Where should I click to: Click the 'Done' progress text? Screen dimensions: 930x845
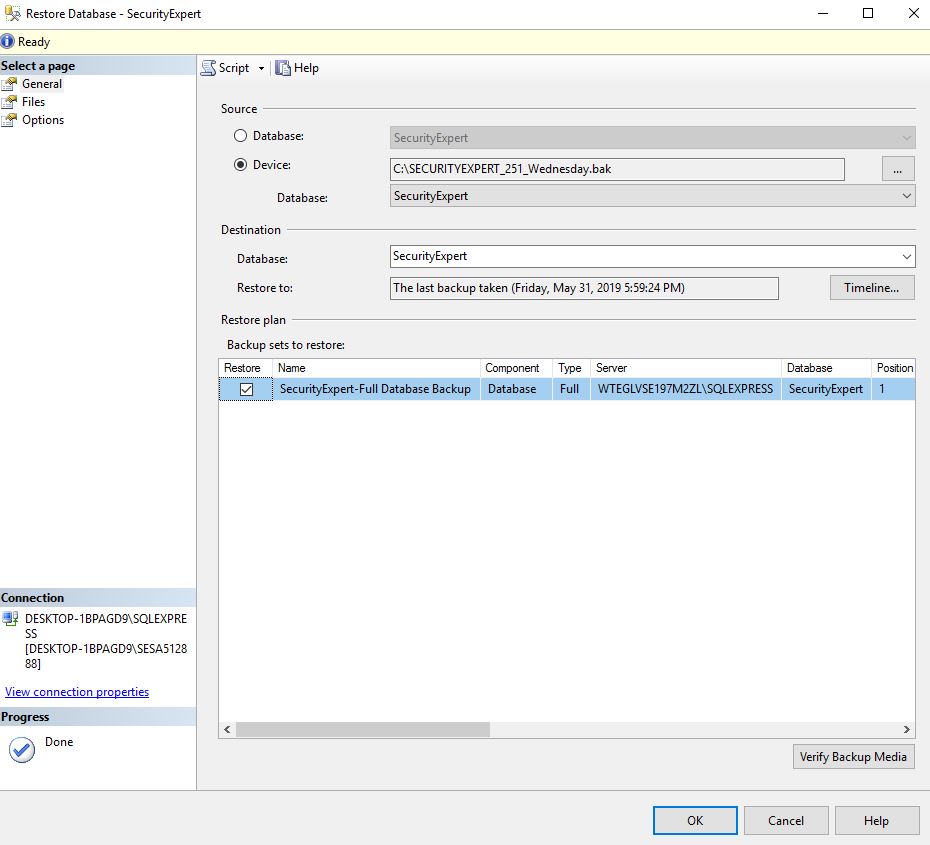tap(59, 742)
